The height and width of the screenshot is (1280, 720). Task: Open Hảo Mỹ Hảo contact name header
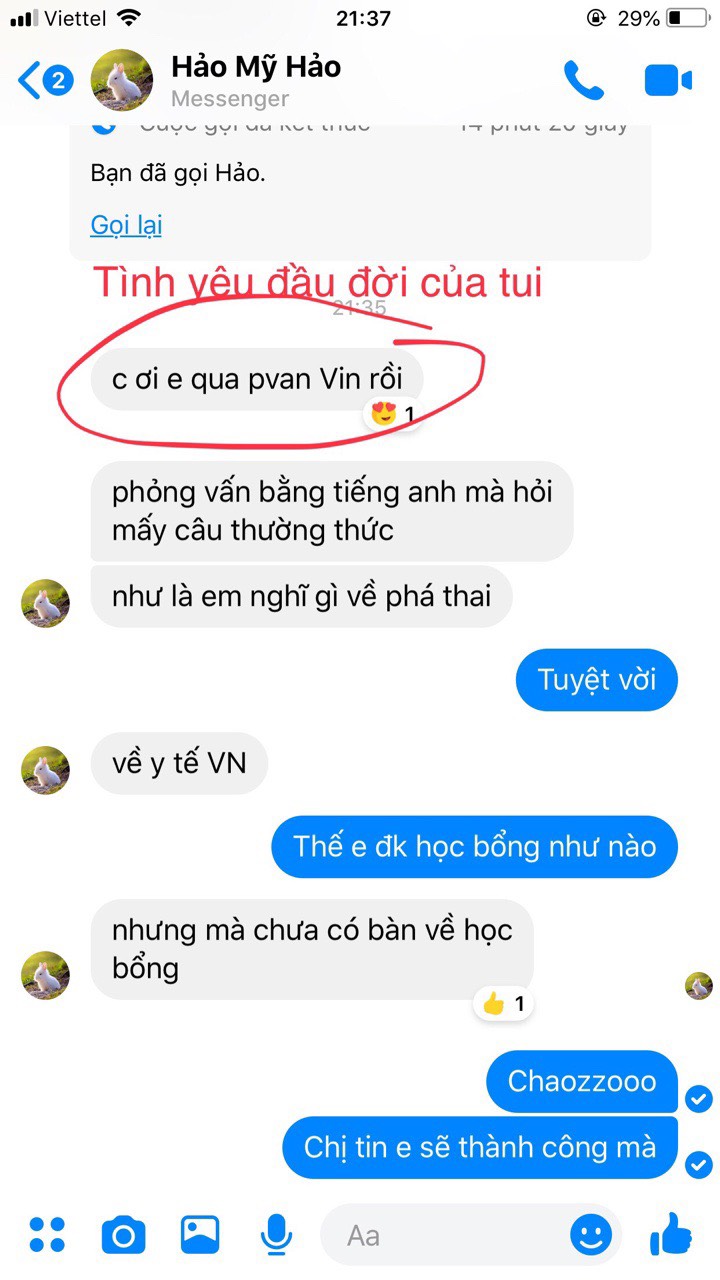pos(256,67)
